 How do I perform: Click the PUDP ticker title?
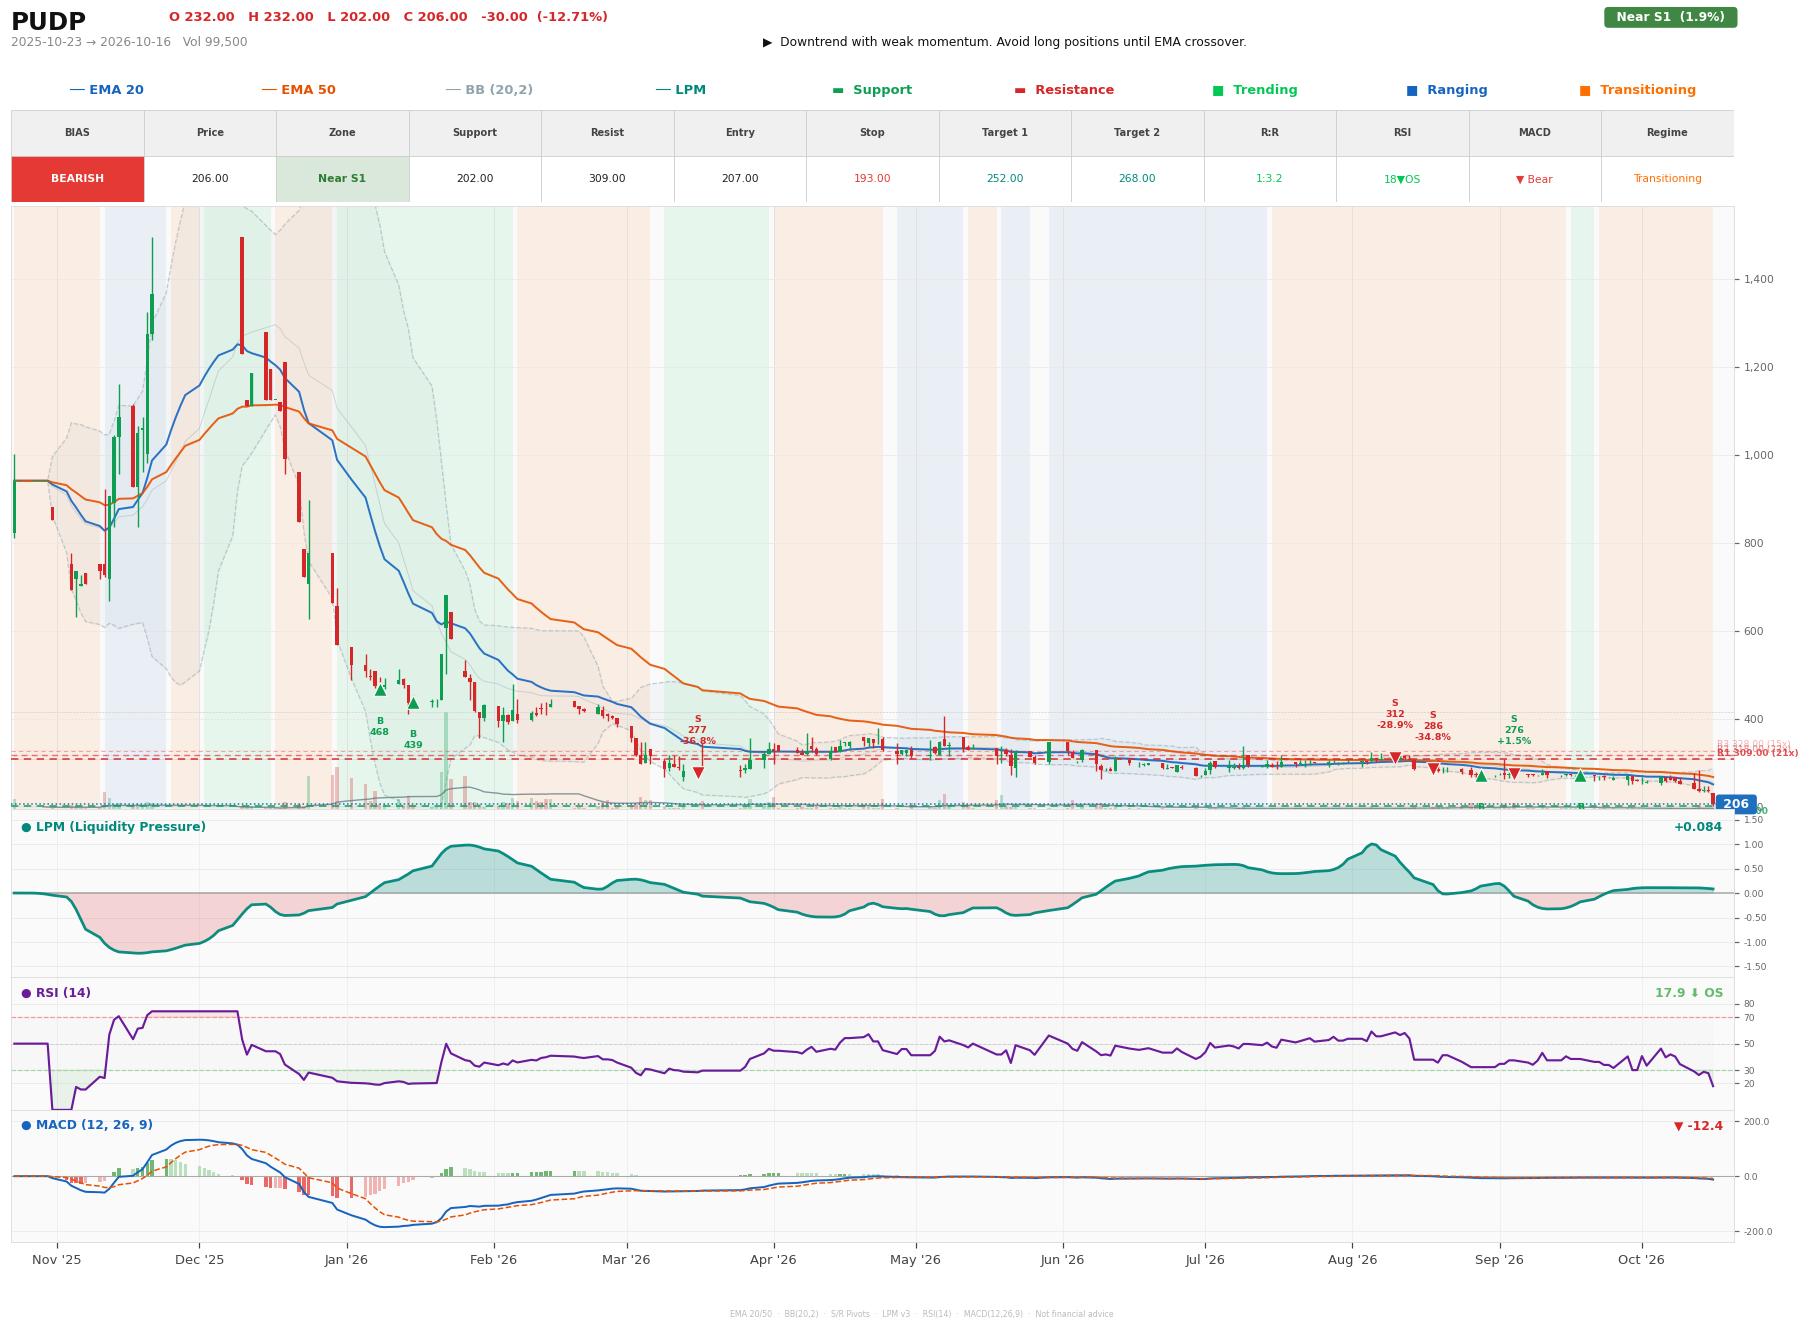coord(48,21)
